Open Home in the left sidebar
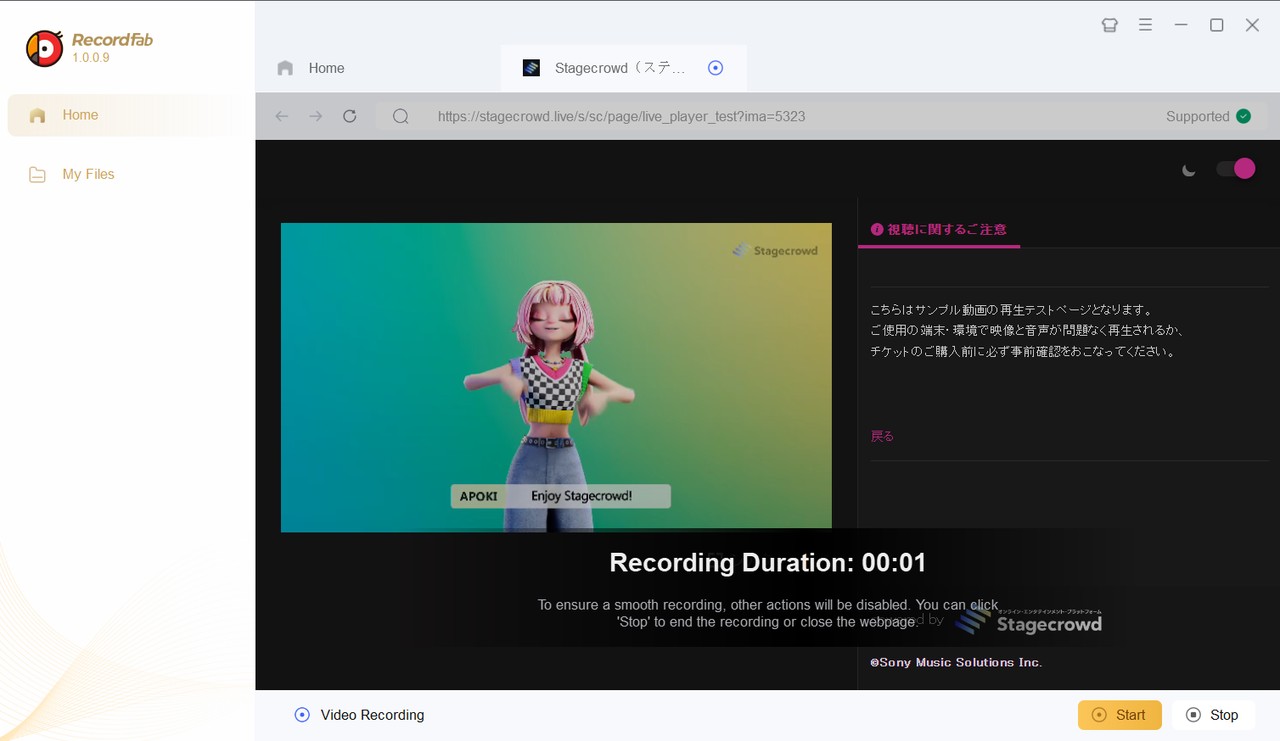This screenshot has height=741, width=1280. [124, 115]
